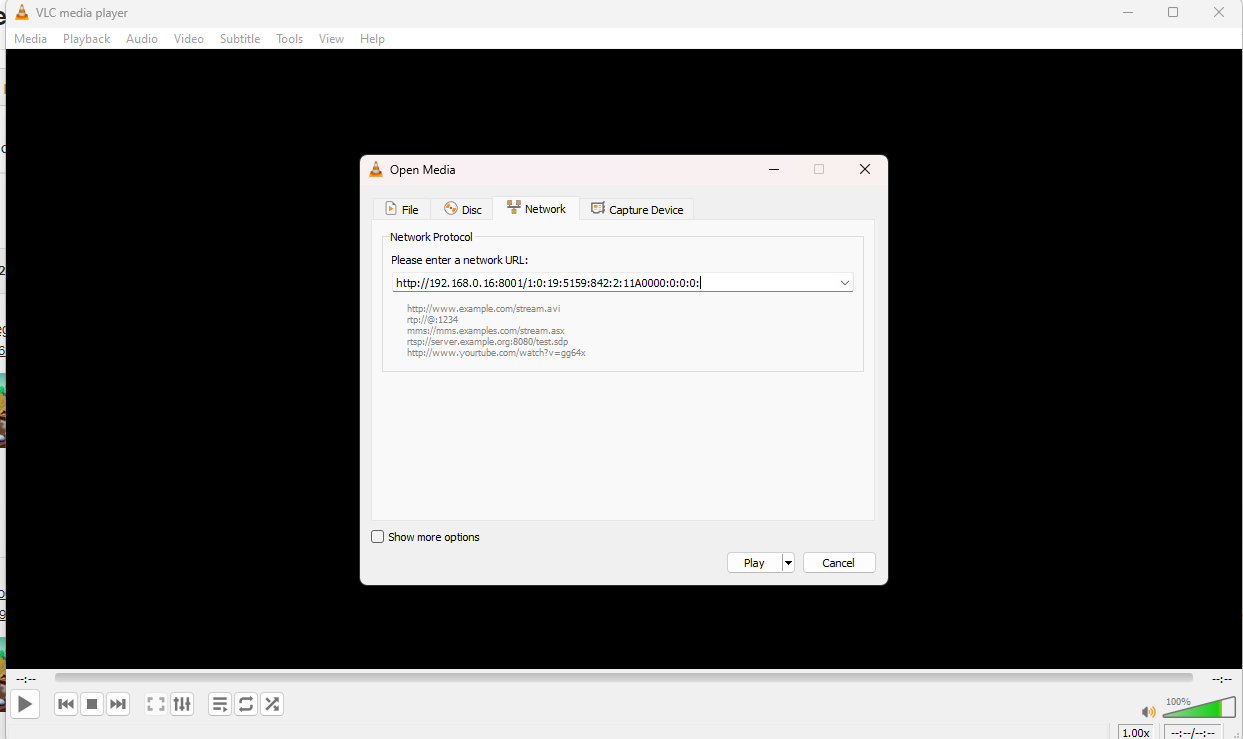The image size is (1243, 739).
Task: Open extended settings and effects panel
Action: point(182,704)
